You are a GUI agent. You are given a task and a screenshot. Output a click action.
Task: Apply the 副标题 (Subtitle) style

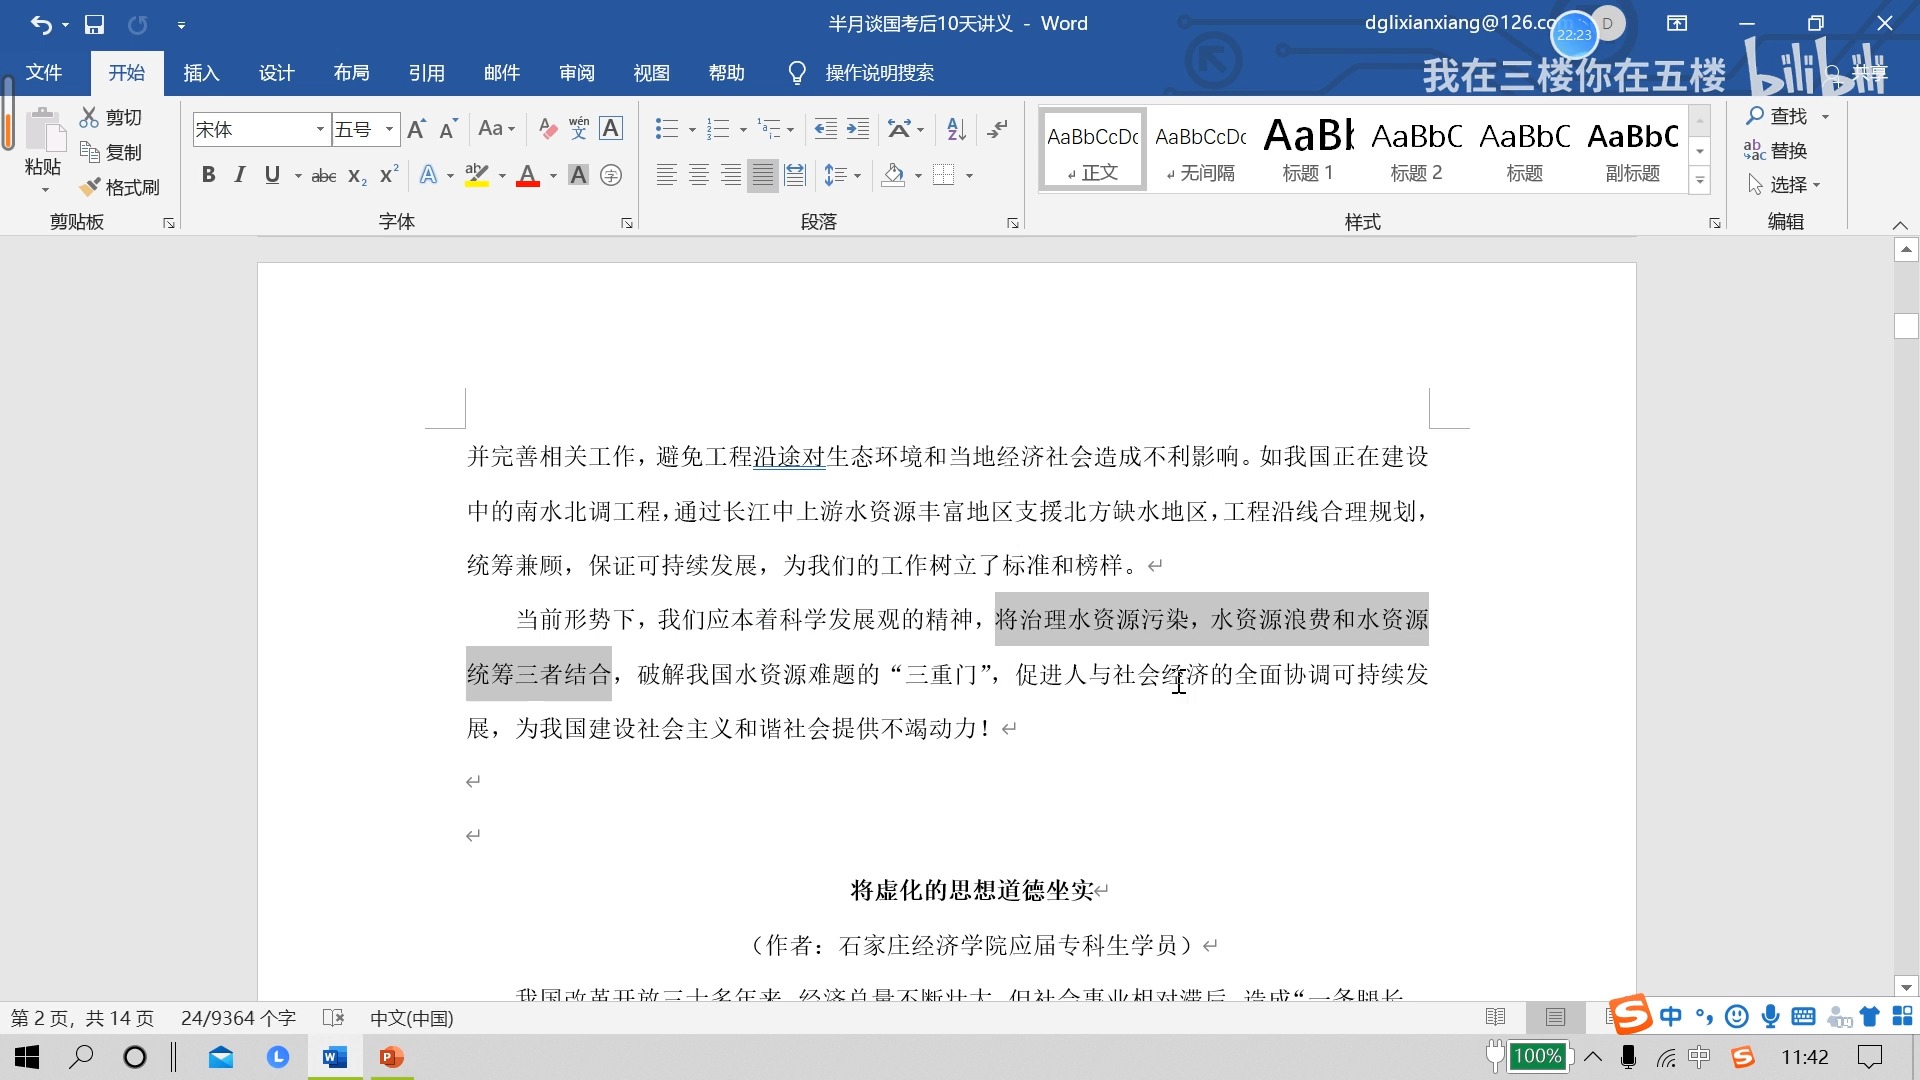coord(1633,150)
